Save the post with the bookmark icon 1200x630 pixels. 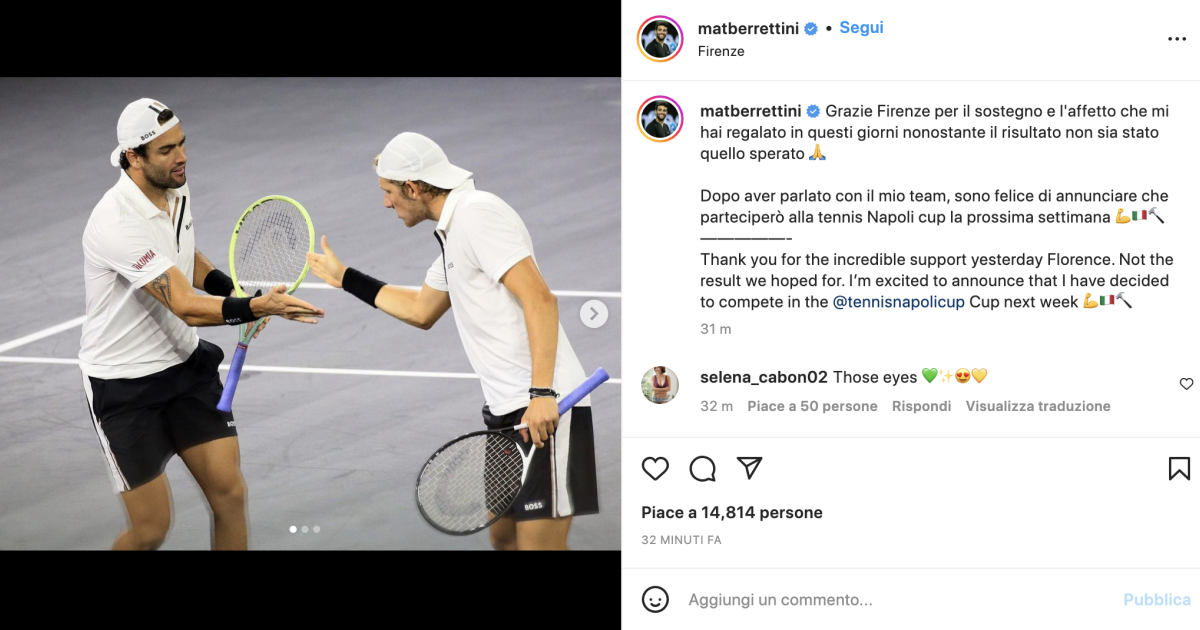pos(1179,468)
